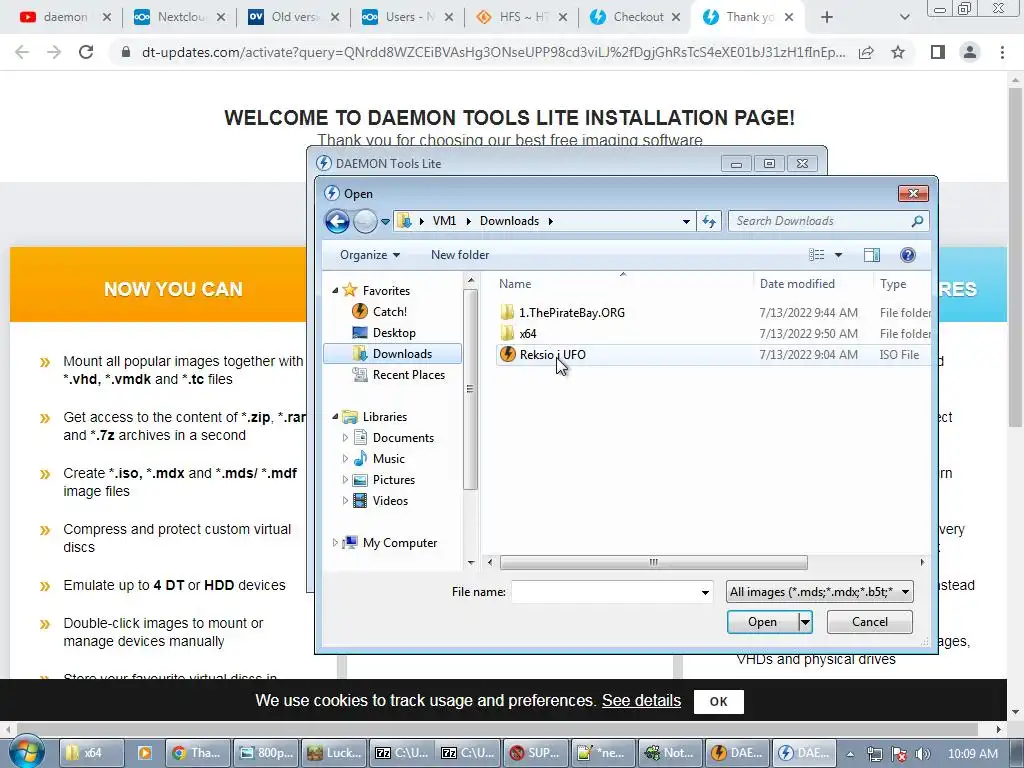The image size is (1024, 768).
Task: Select Catch! in Favorites
Action: [x=390, y=312]
